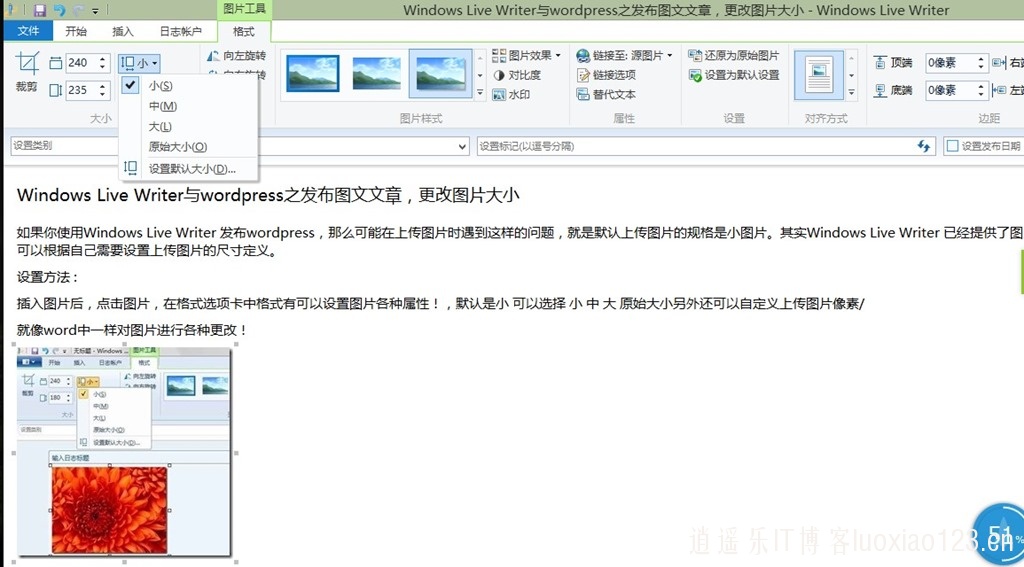Open the quick access toolbar customize arrow
Screen dimensions: 1024x567
pos(95,10)
